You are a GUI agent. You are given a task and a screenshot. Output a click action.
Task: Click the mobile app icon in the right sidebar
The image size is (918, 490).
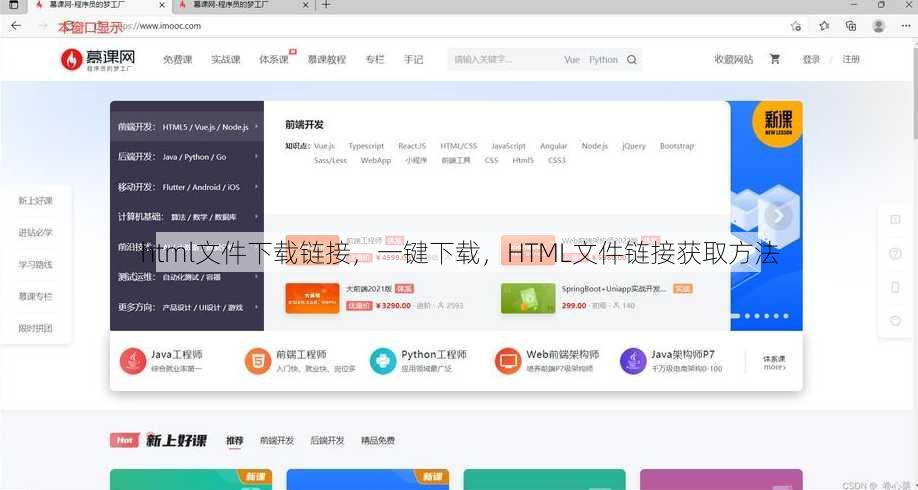point(895,287)
